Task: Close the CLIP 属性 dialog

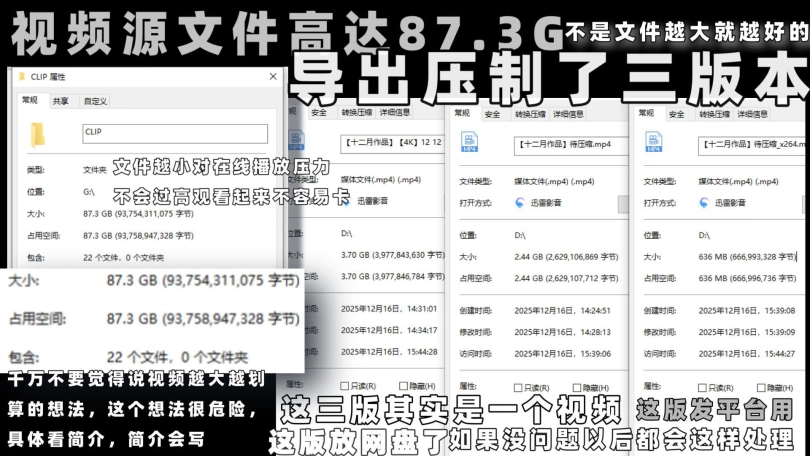Action: [272, 75]
